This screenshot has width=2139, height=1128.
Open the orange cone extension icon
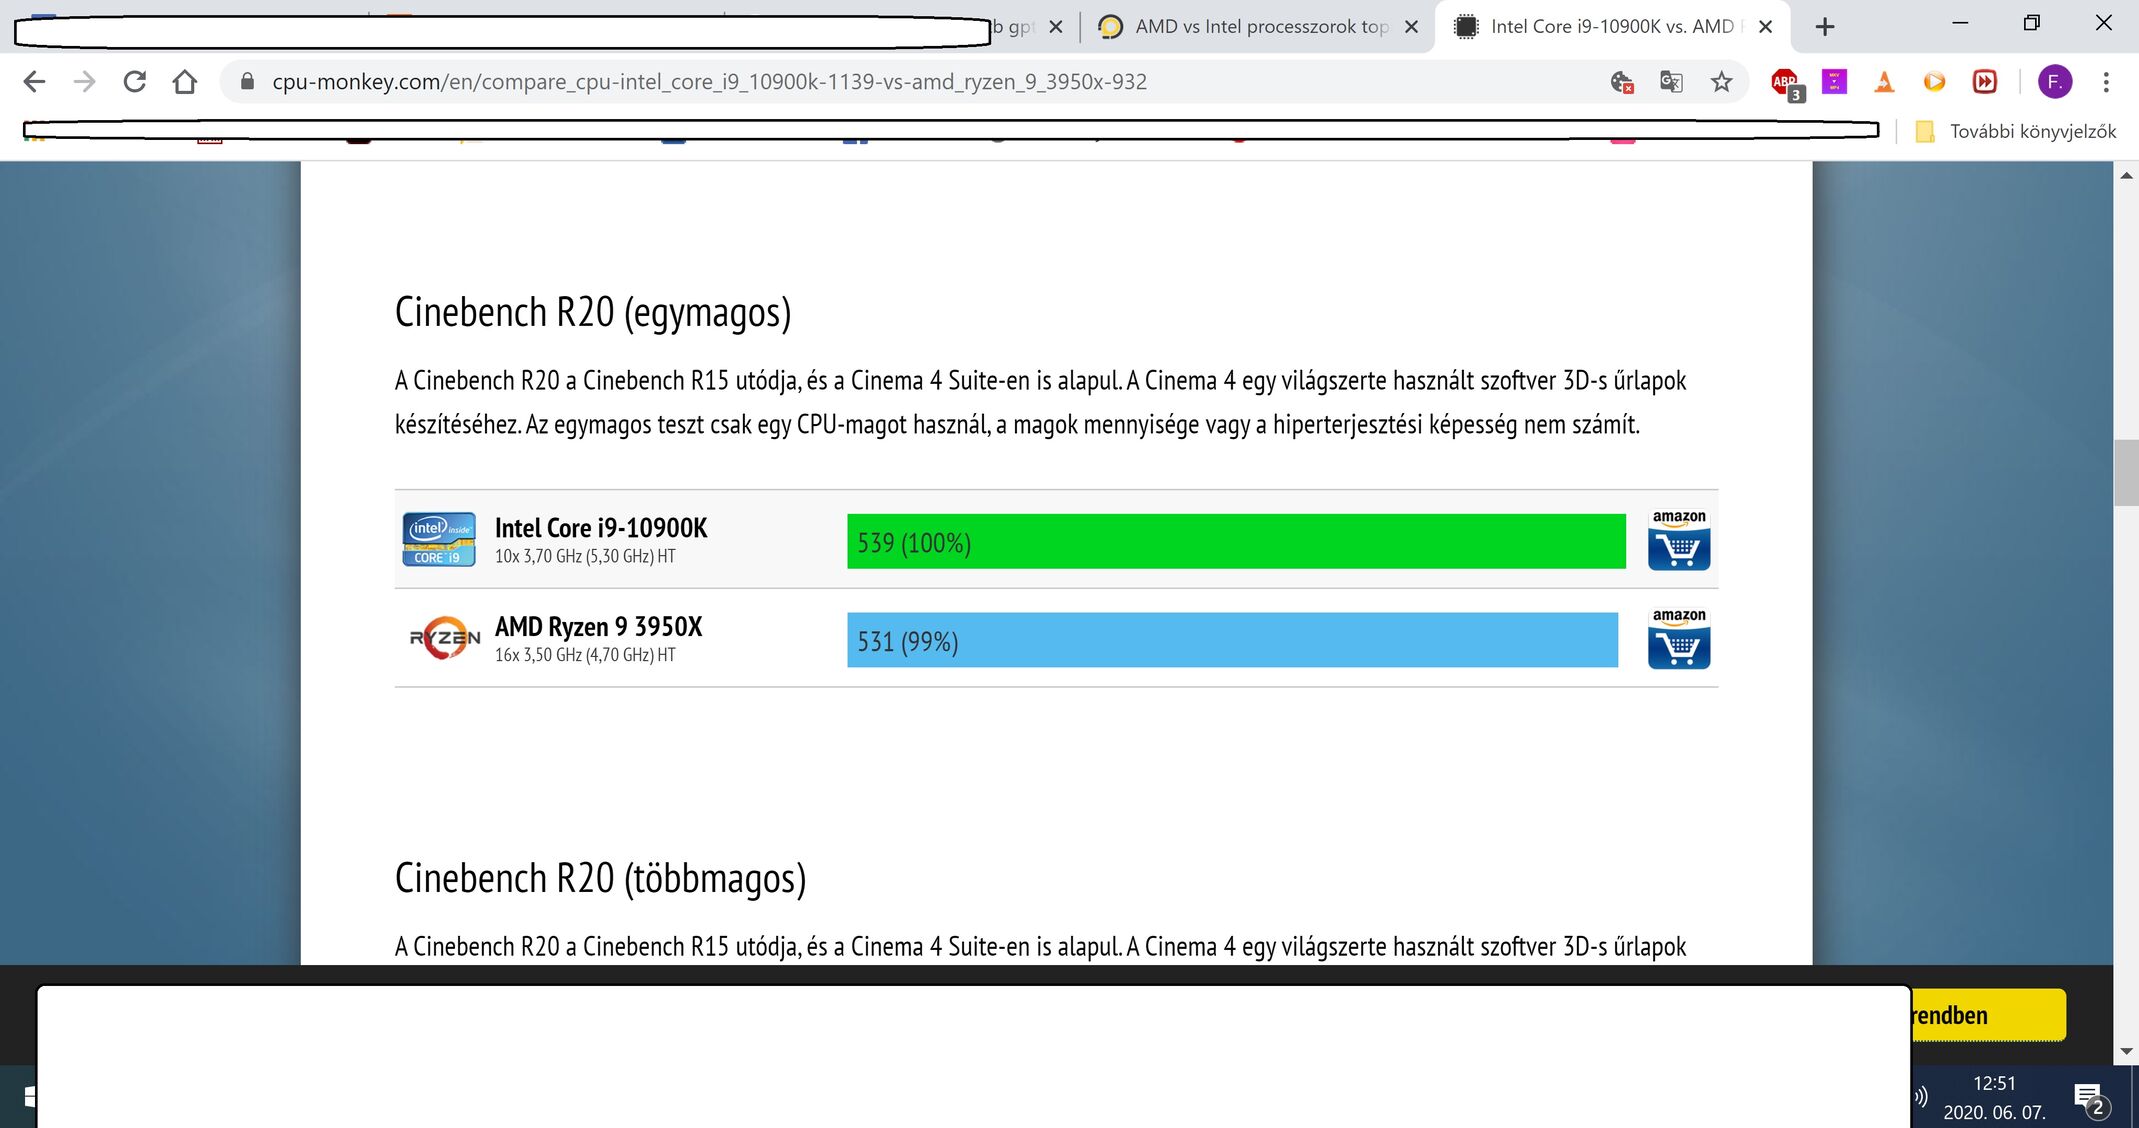(1884, 82)
